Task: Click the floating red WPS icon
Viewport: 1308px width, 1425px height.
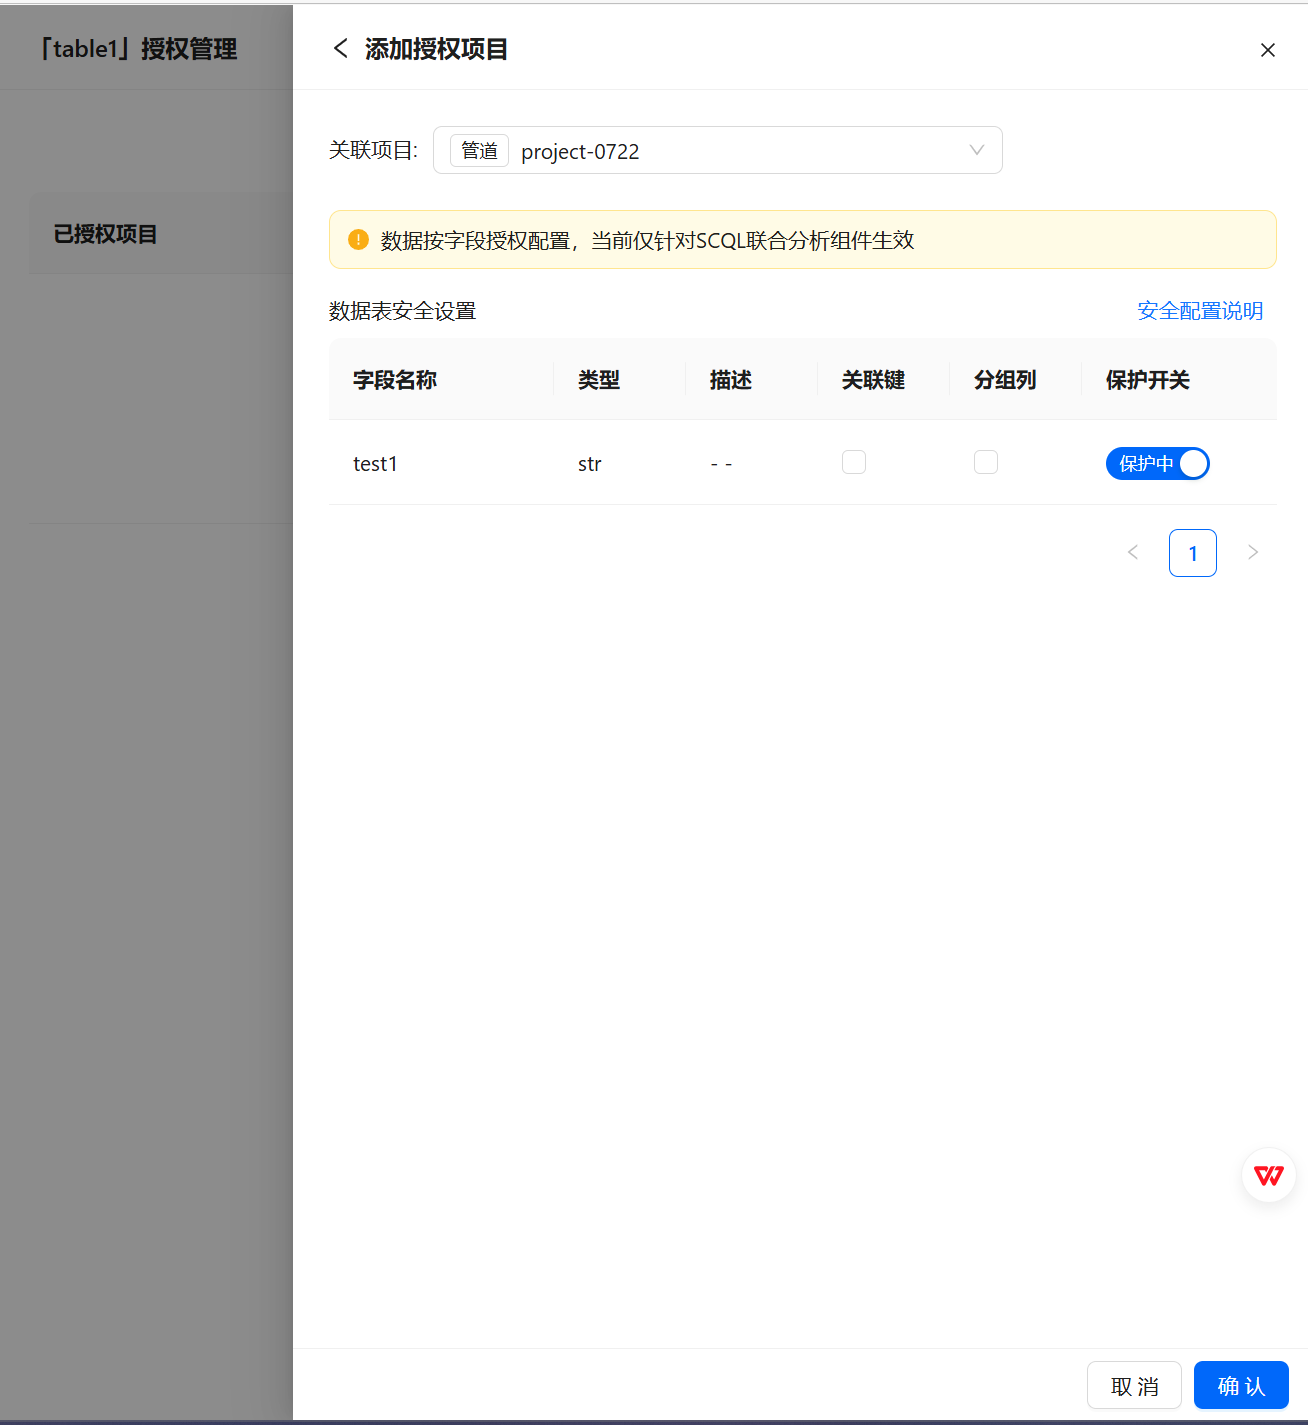Action: [x=1269, y=1175]
